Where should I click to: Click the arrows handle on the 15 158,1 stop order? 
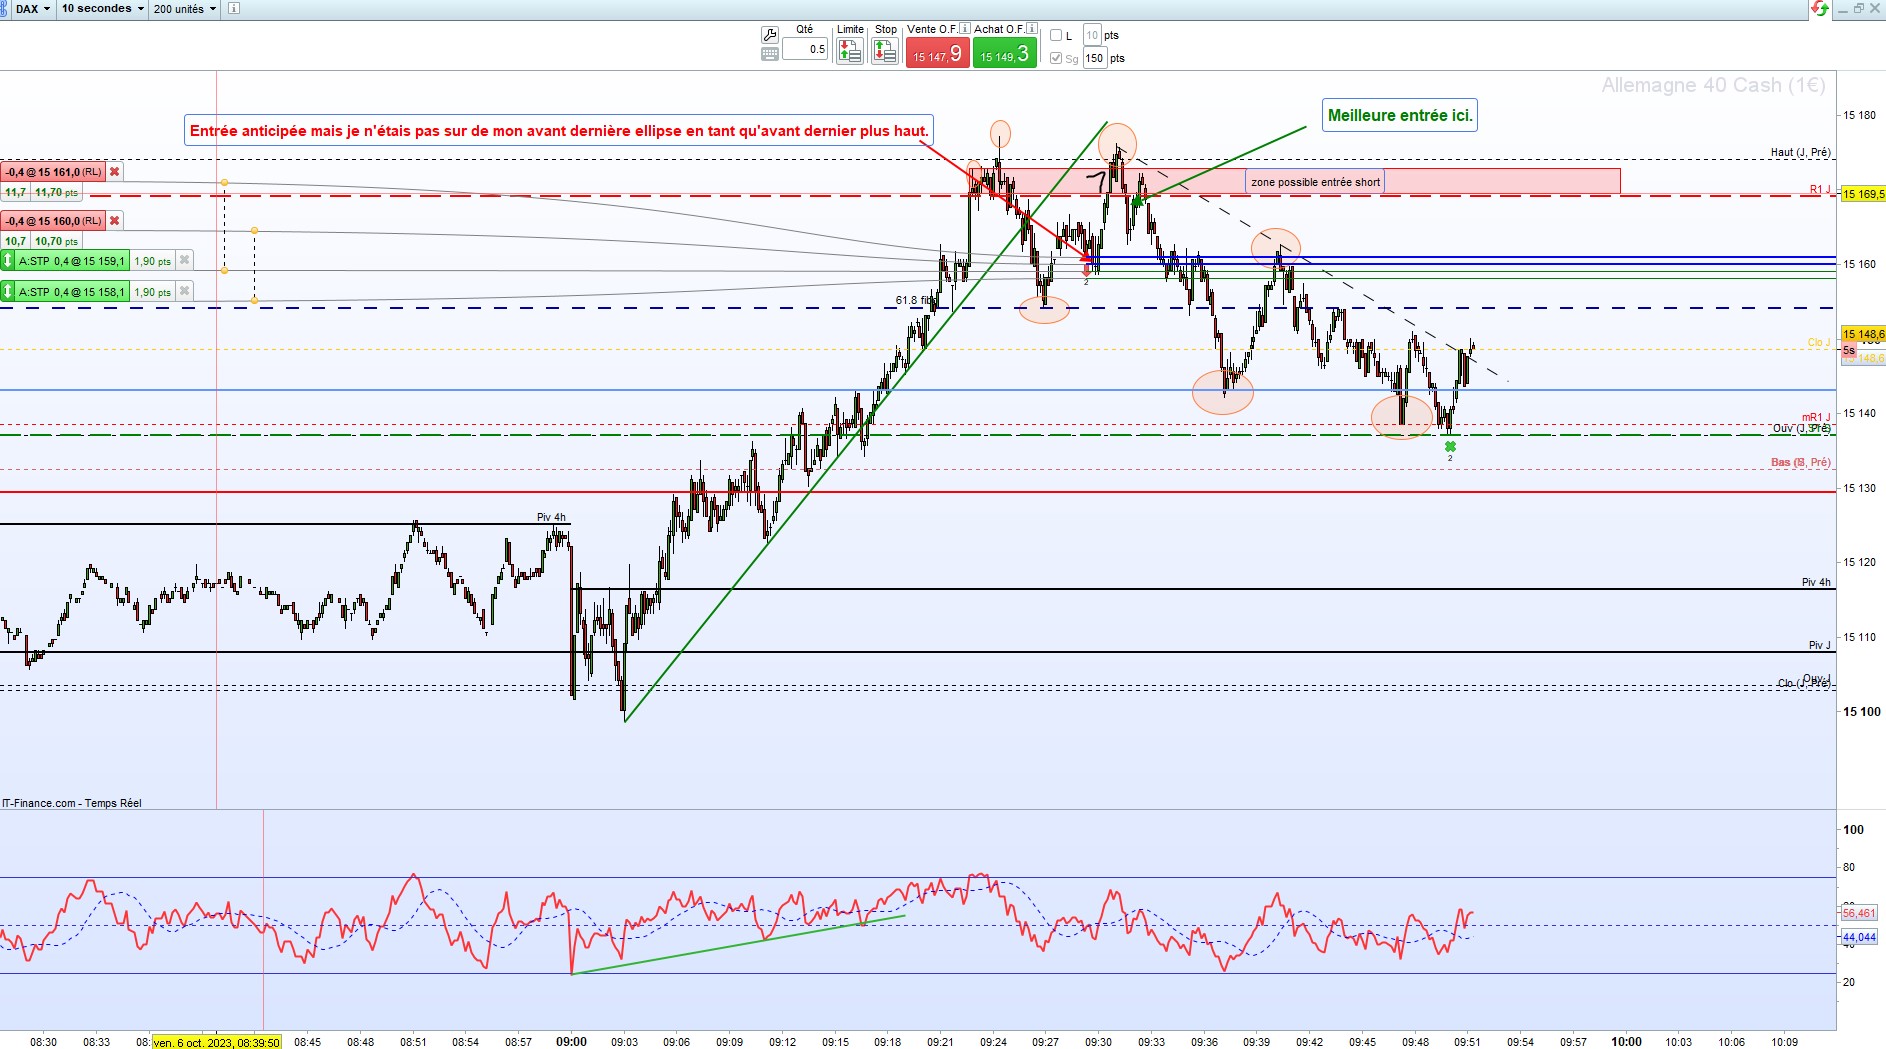coord(8,292)
